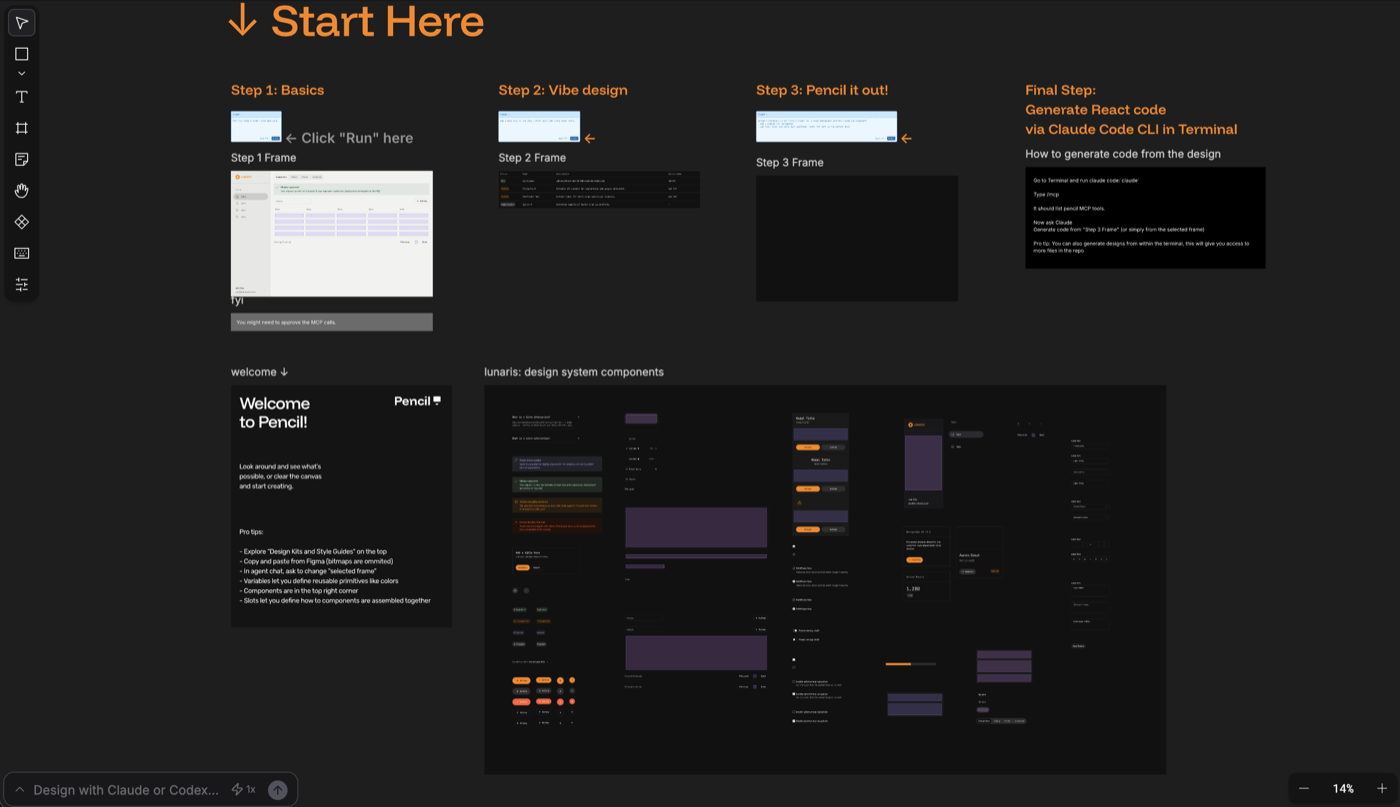Toggle the lightning 1x speed option
Screen dimensions: 1400x807
point(243,790)
